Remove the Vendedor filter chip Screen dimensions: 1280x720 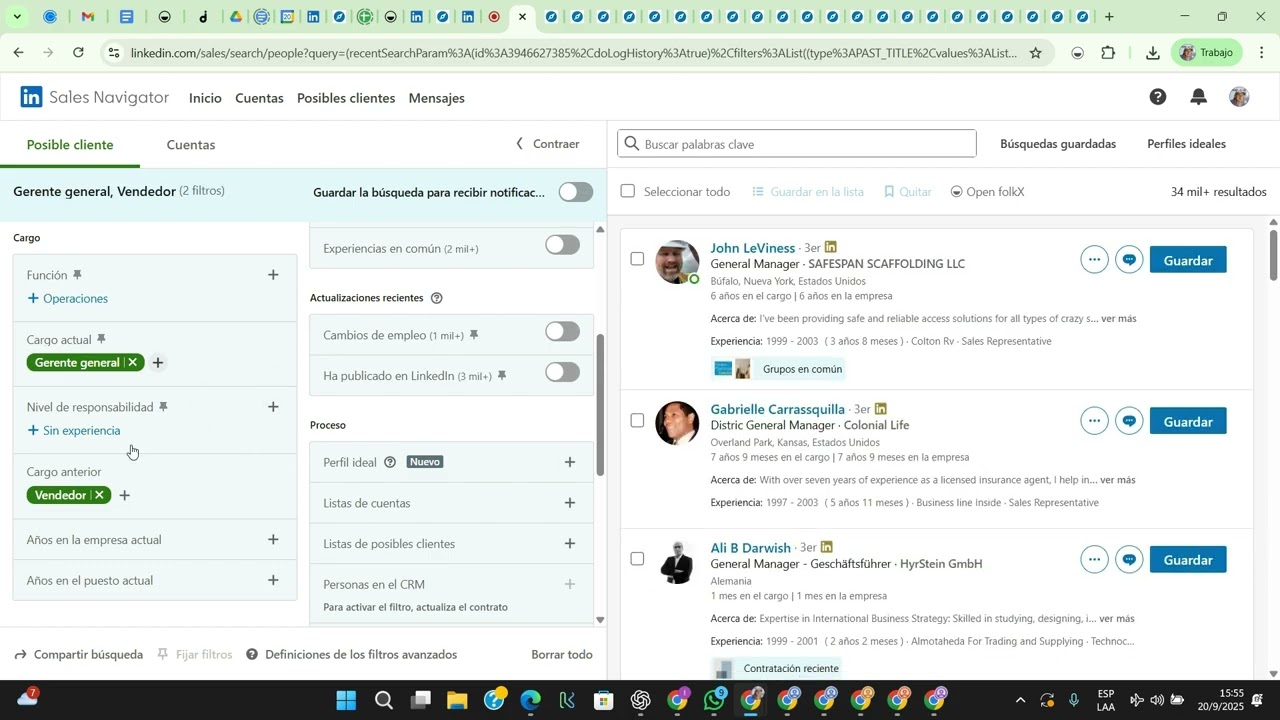pos(99,495)
